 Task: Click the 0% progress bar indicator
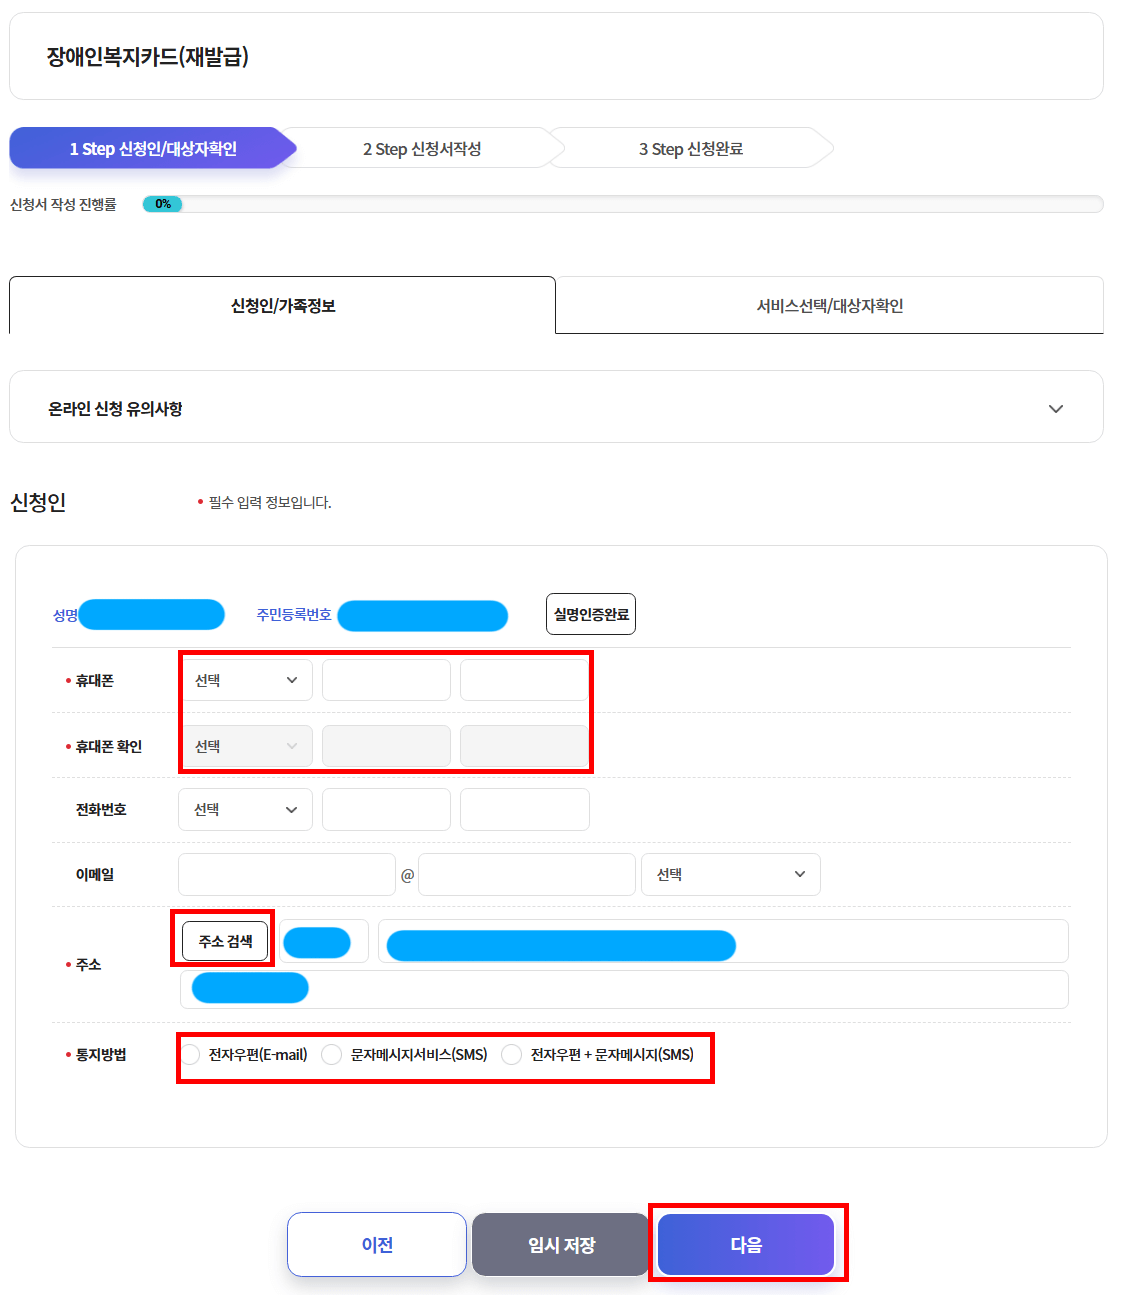tap(162, 204)
